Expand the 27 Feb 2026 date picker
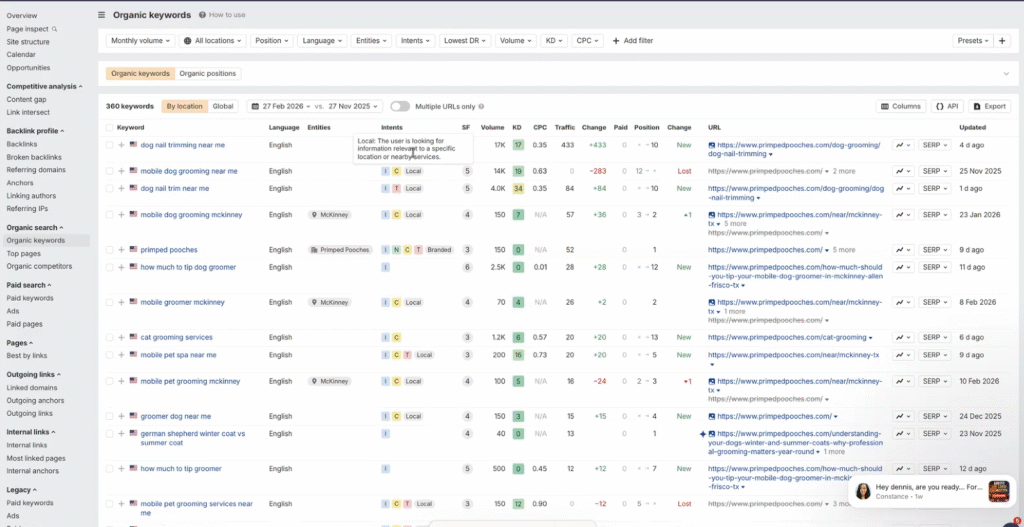The width and height of the screenshot is (1024, 527). tap(279, 106)
